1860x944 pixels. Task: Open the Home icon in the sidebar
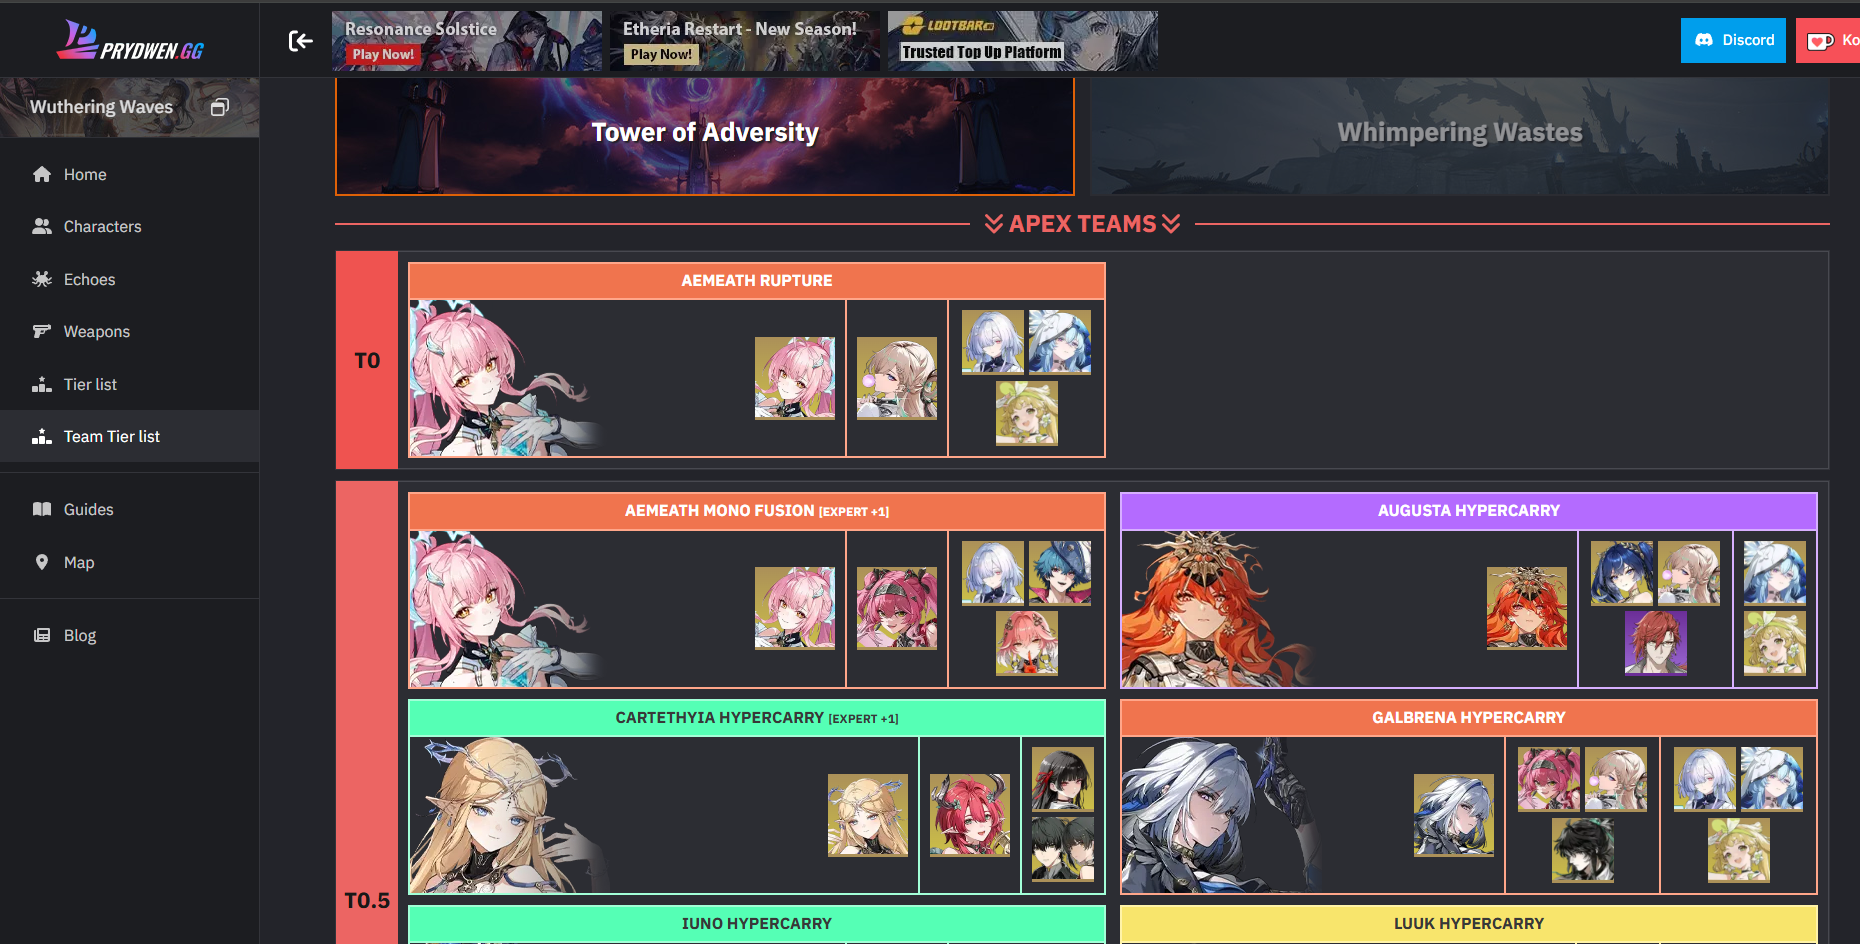(x=42, y=174)
